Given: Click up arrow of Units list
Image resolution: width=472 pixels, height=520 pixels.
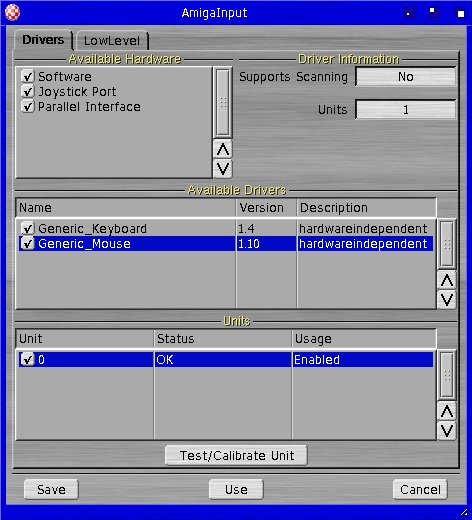Looking at the screenshot, I should (x=447, y=411).
